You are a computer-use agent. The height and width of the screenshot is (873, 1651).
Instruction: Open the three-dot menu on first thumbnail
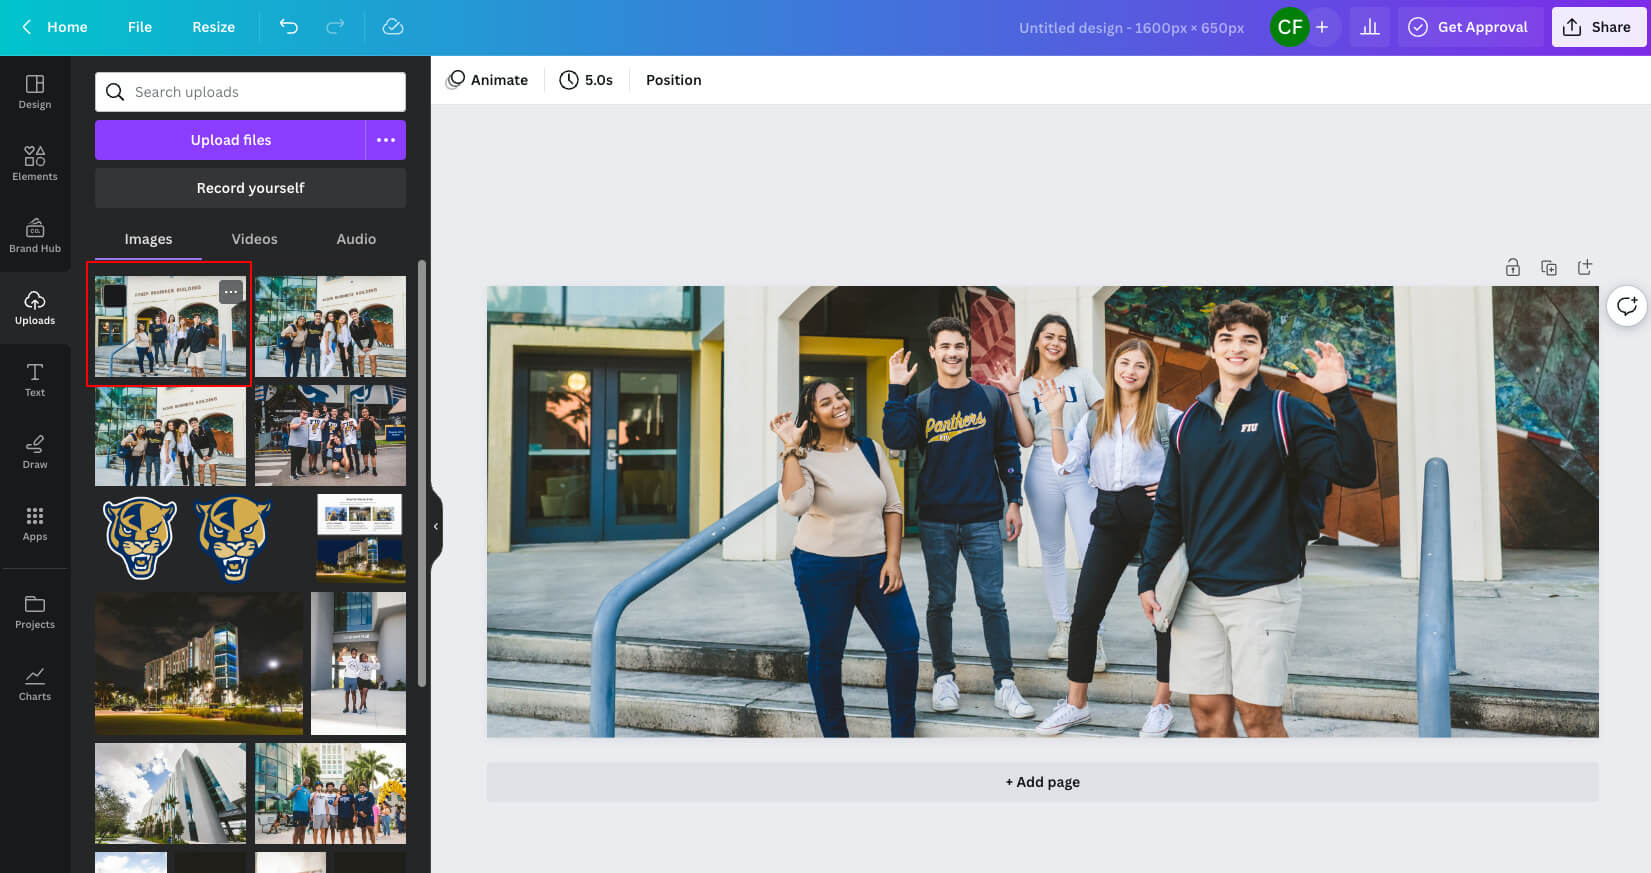pos(231,292)
